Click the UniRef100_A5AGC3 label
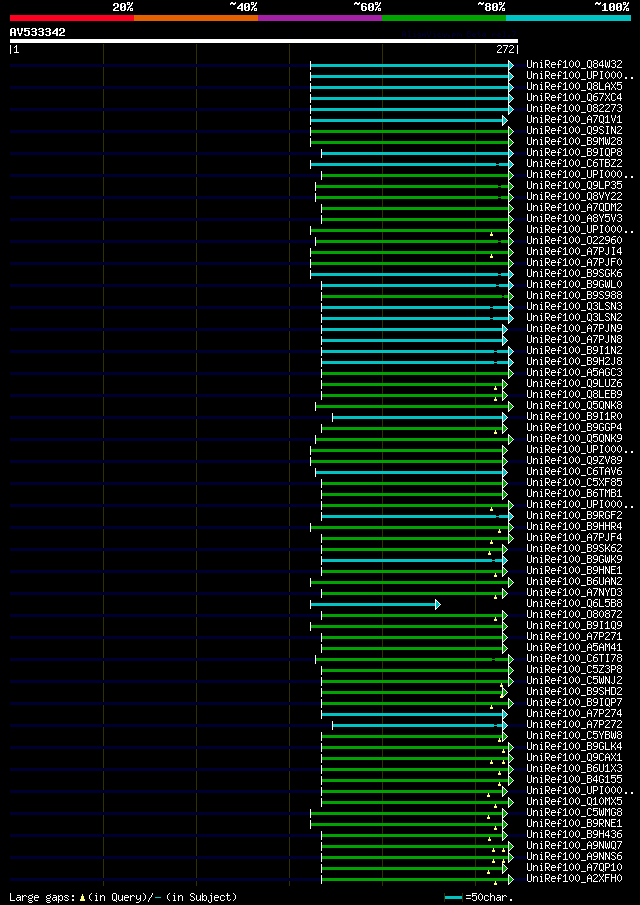Screen dimensions: 640x905 pyautogui.click(x=574, y=372)
